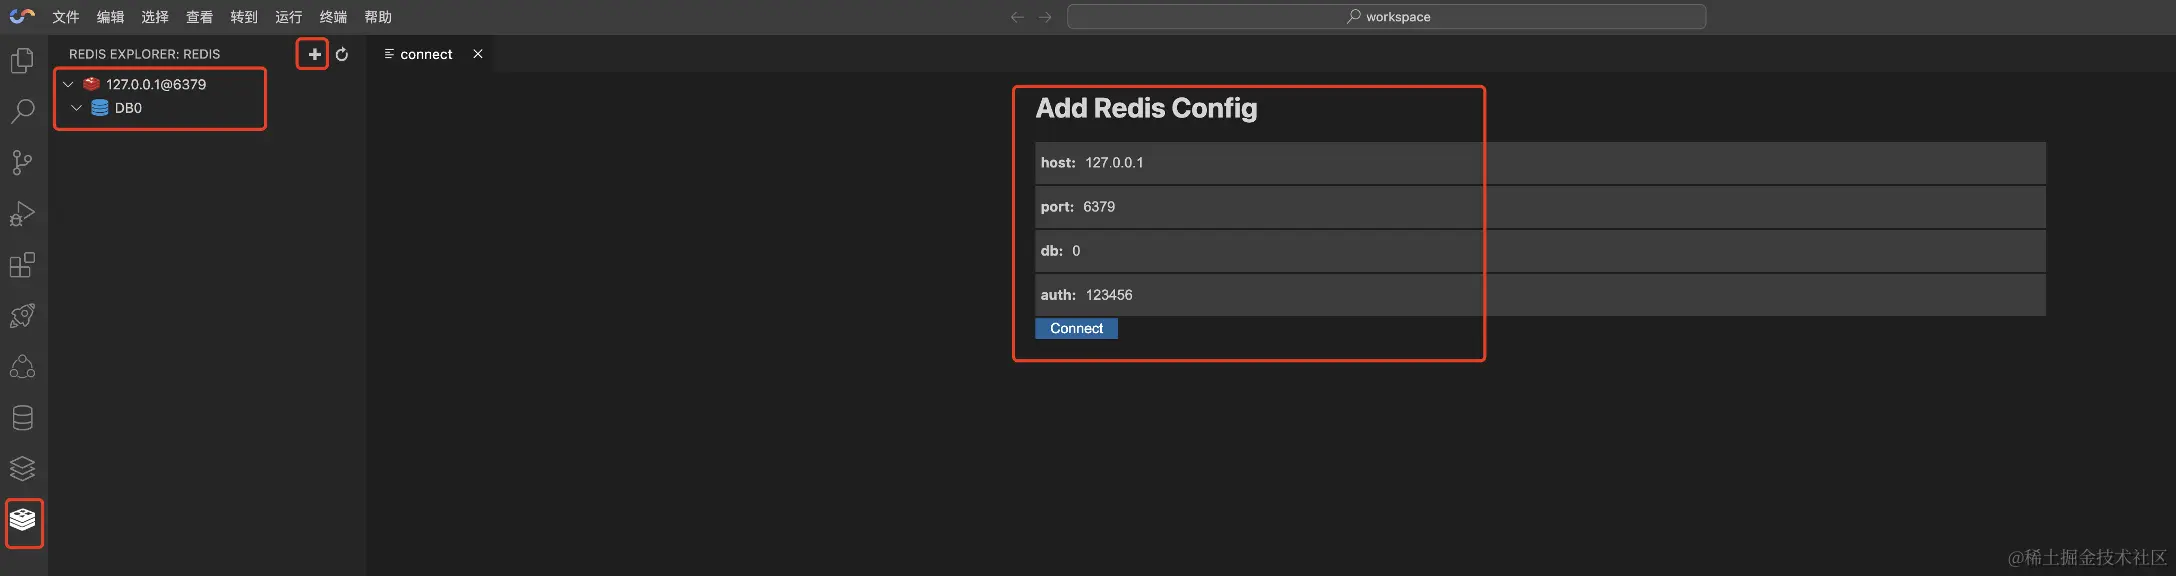The image size is (2176, 576).
Task: Click the rocket icon in activity bar
Action: 22,315
